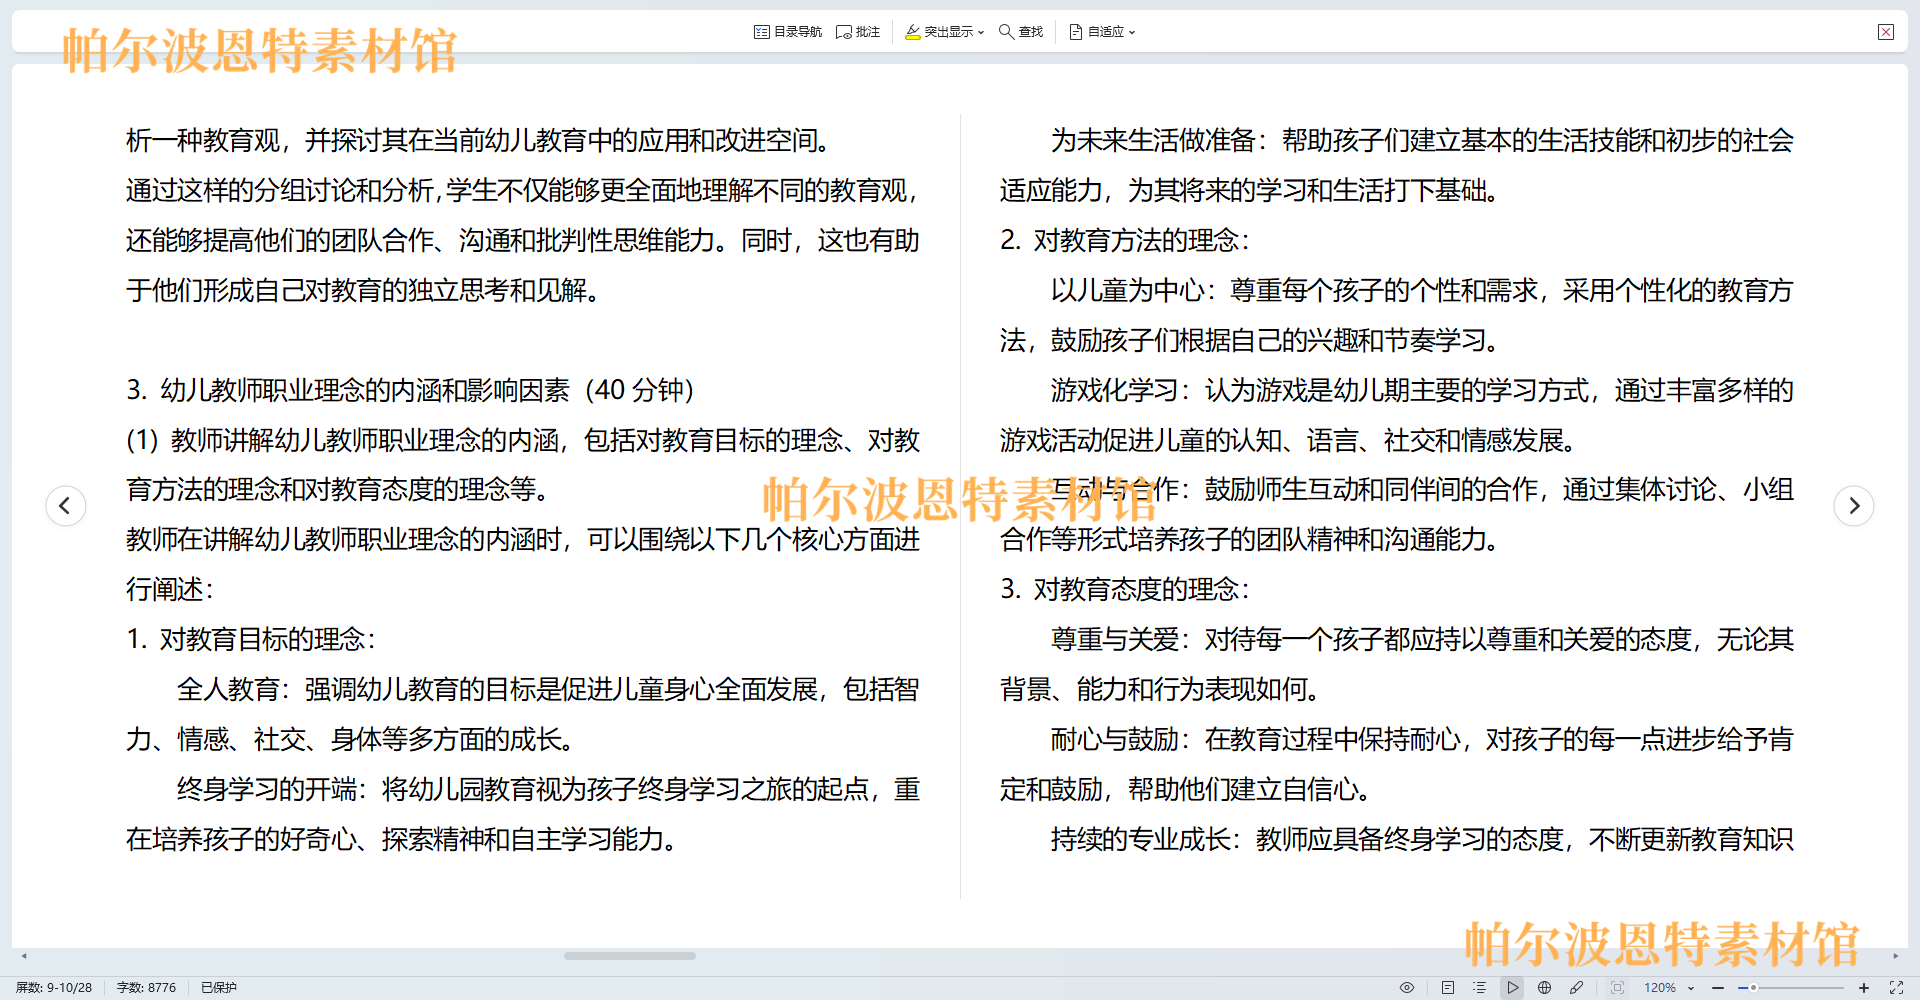Click the text 游戏化学习 on the right page
This screenshot has width=1920, height=1000.
tap(1115, 390)
